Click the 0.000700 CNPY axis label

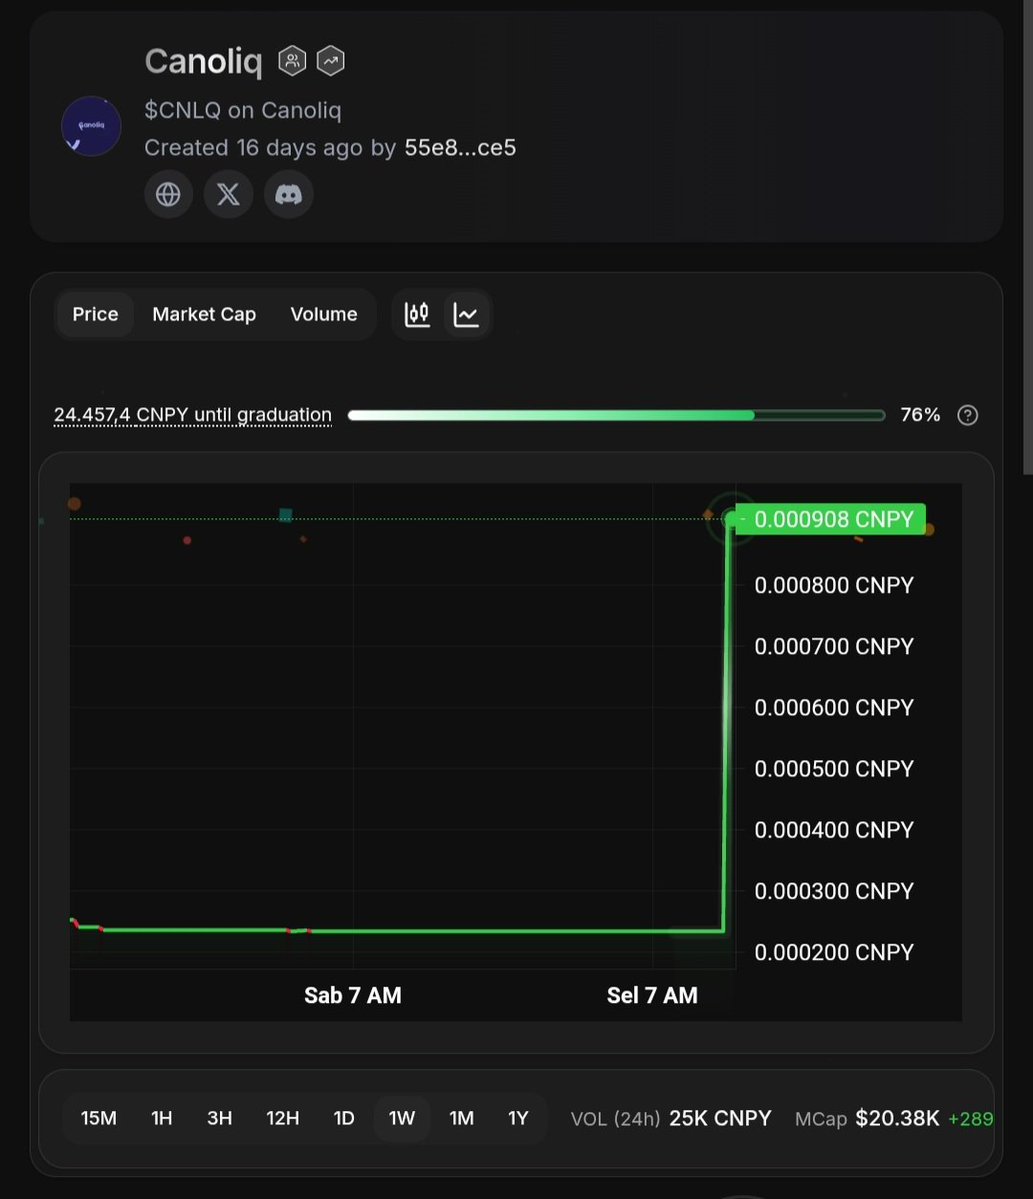click(833, 646)
